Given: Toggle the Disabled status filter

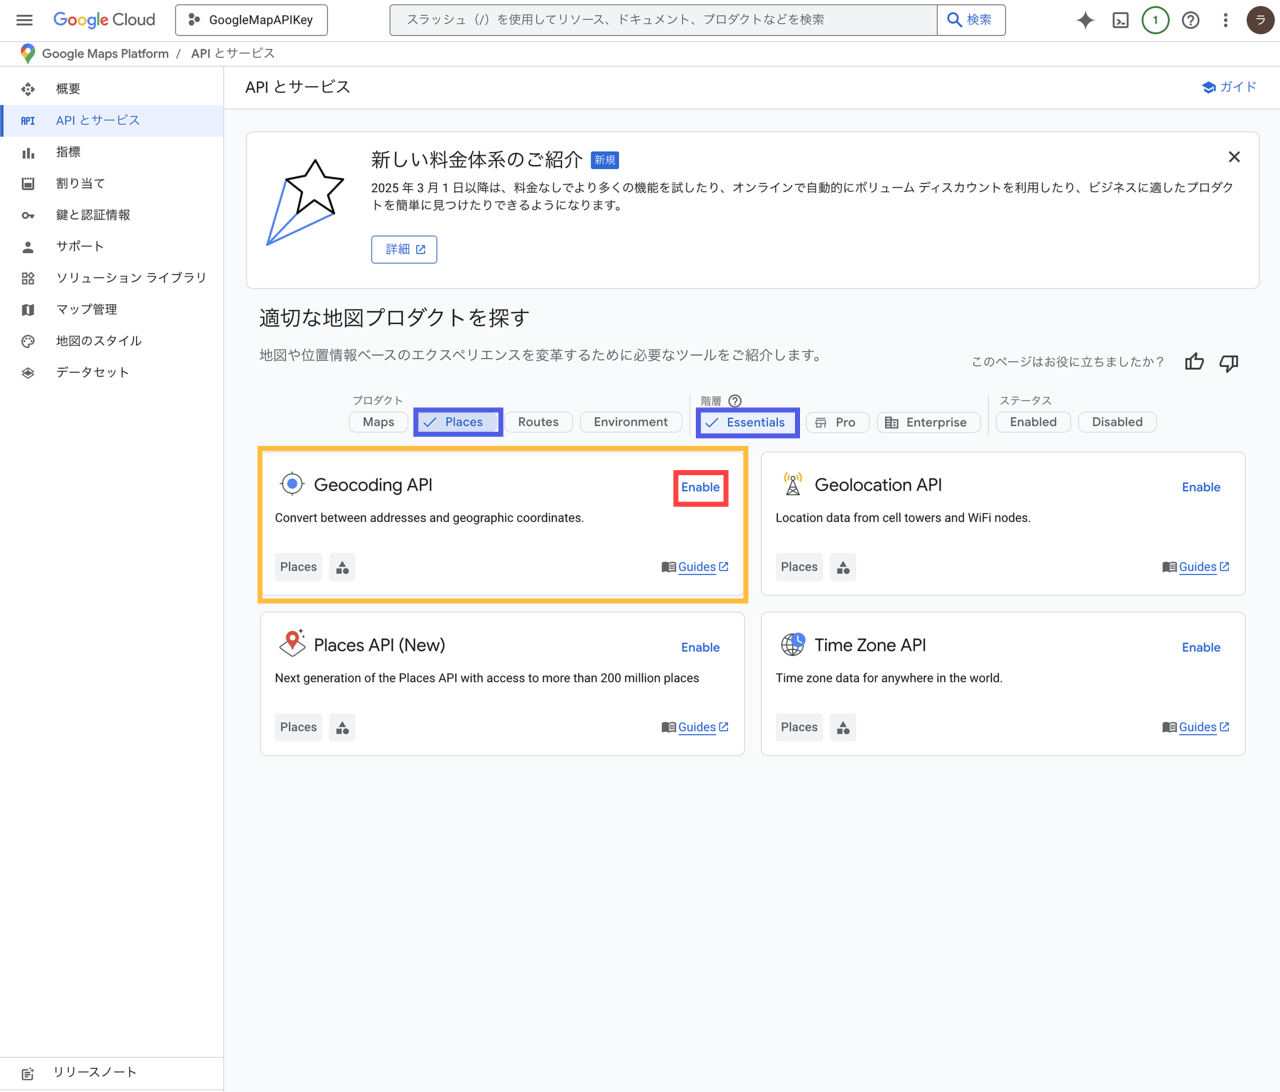Looking at the screenshot, I should pyautogui.click(x=1117, y=422).
